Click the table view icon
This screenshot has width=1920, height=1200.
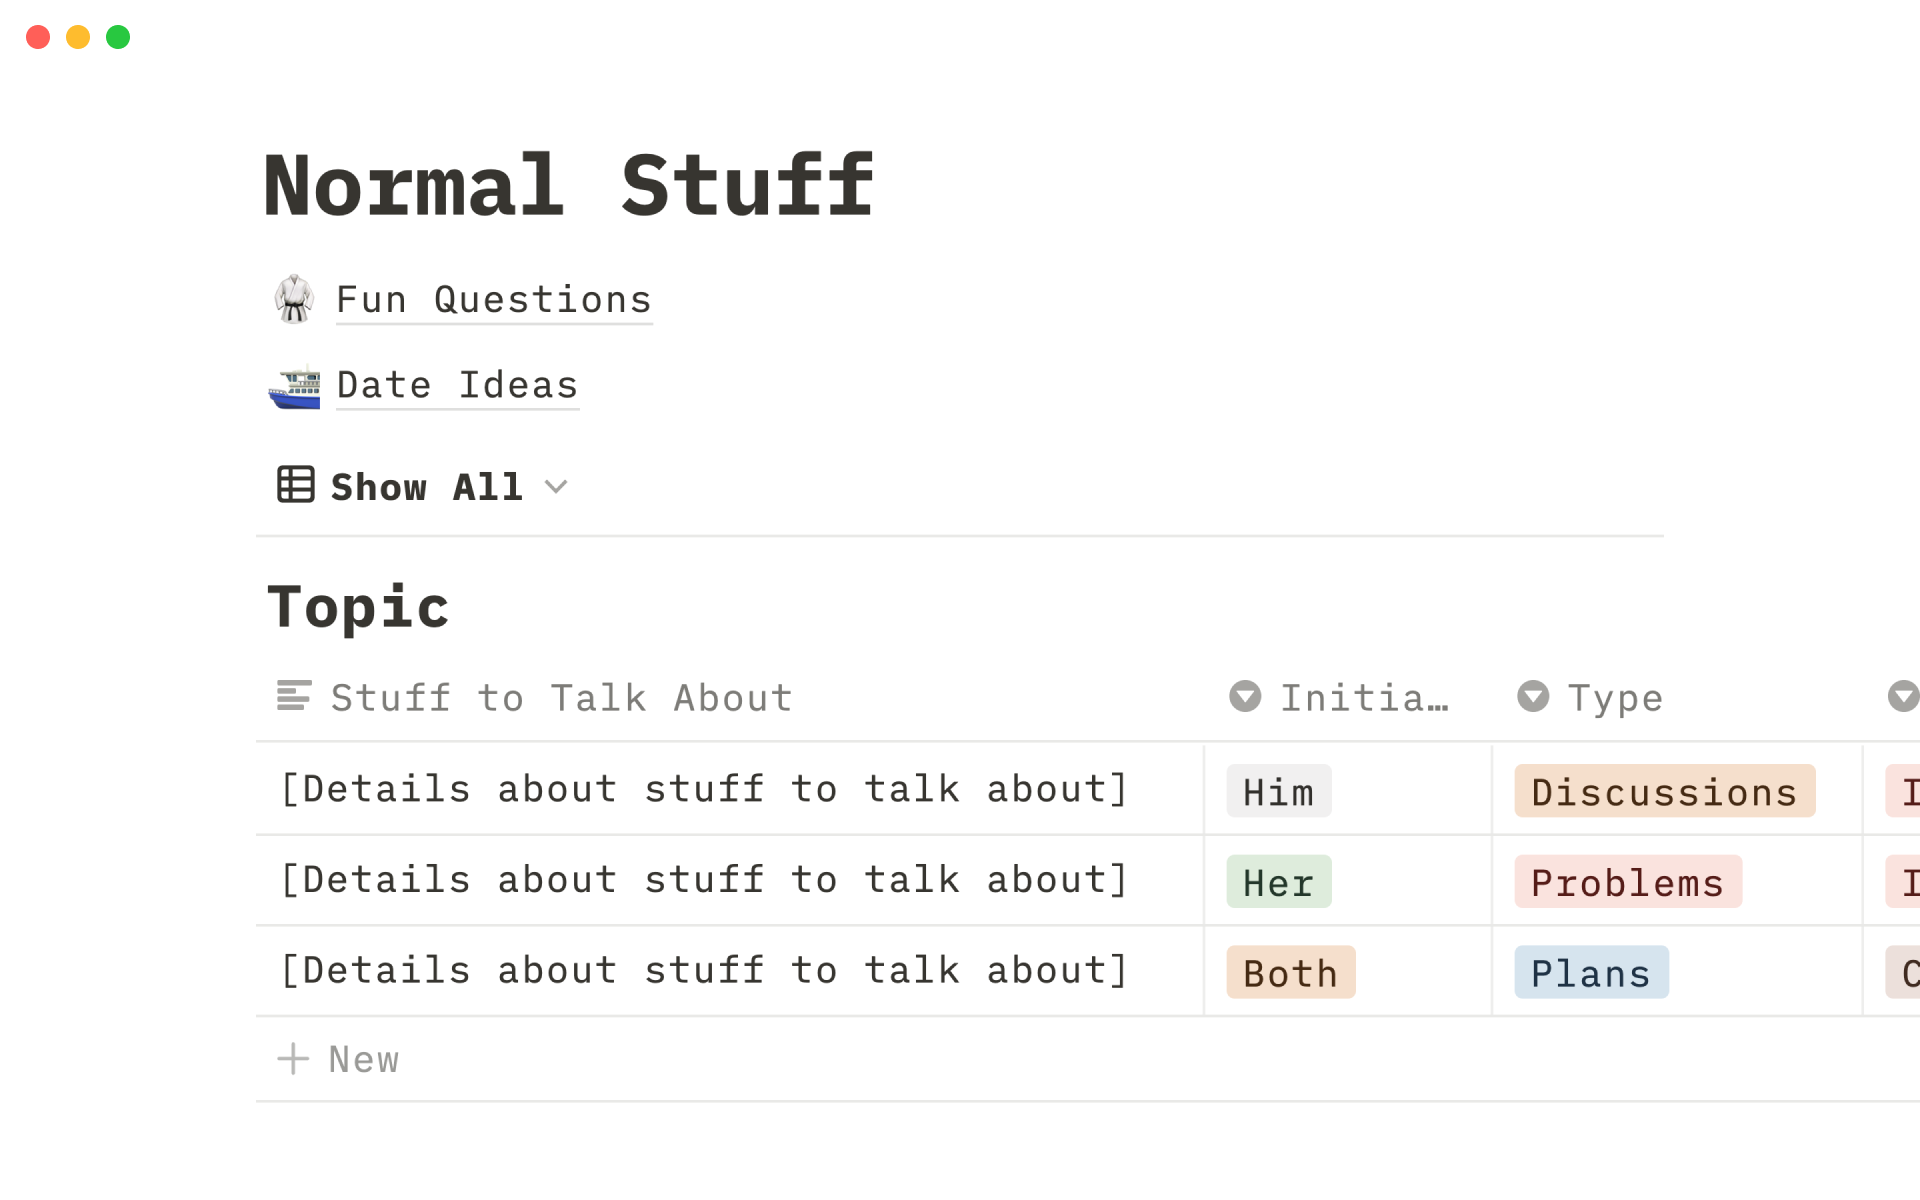295,485
